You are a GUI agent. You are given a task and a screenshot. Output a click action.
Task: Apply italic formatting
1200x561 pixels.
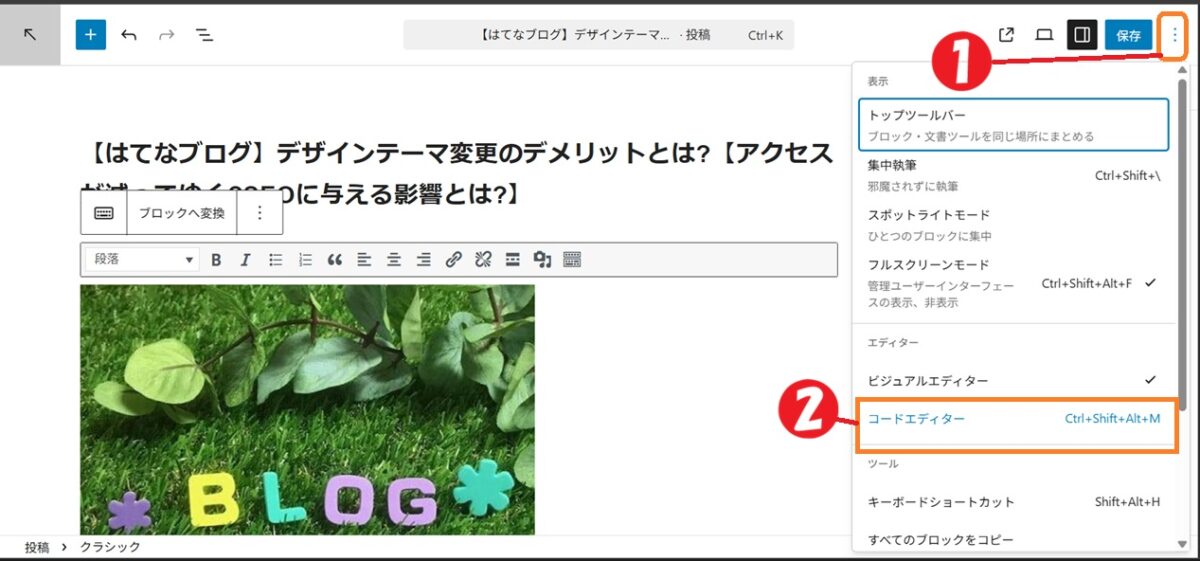(x=245, y=260)
